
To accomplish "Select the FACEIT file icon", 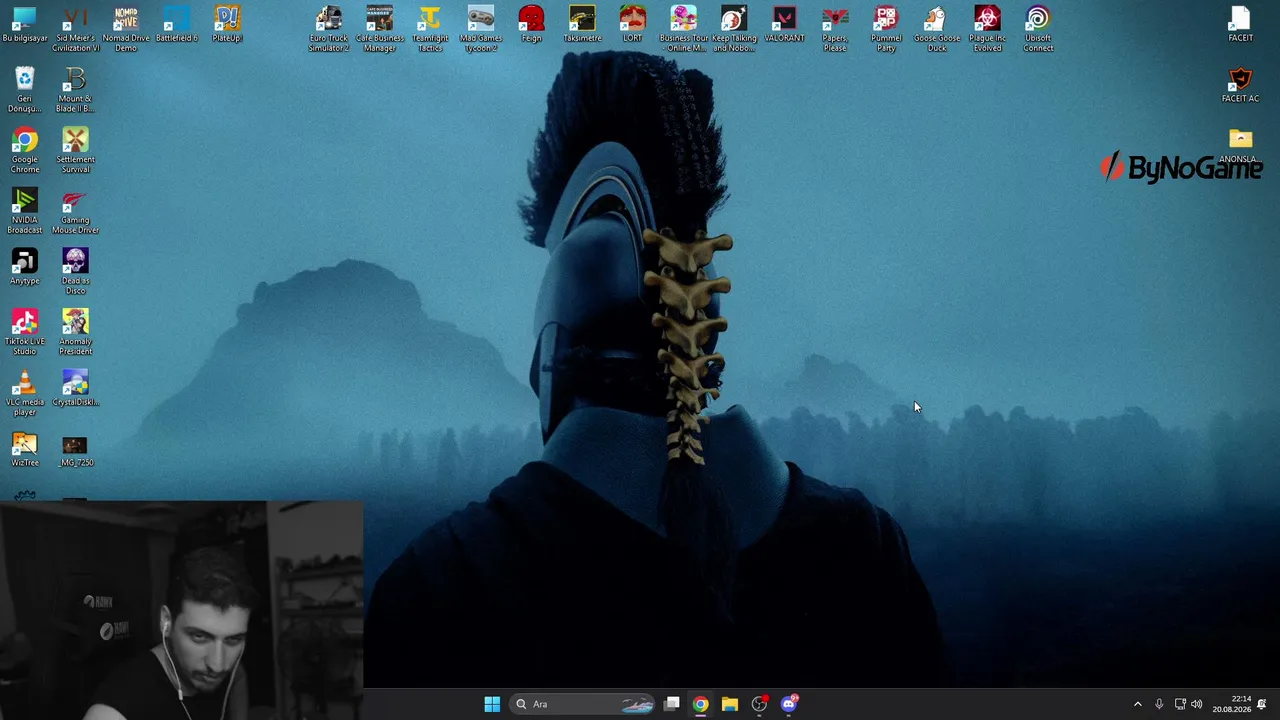I will click(1240, 26).
